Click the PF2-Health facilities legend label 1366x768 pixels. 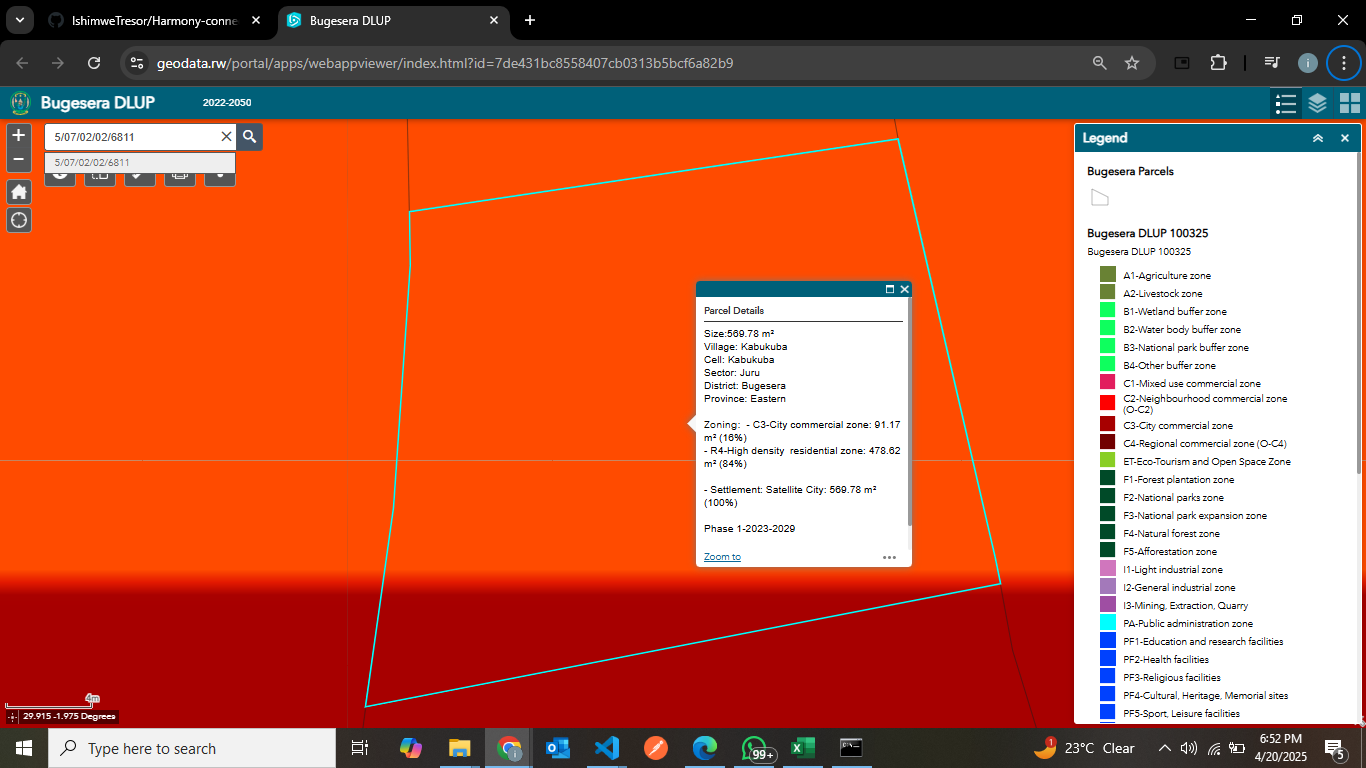click(x=1165, y=659)
